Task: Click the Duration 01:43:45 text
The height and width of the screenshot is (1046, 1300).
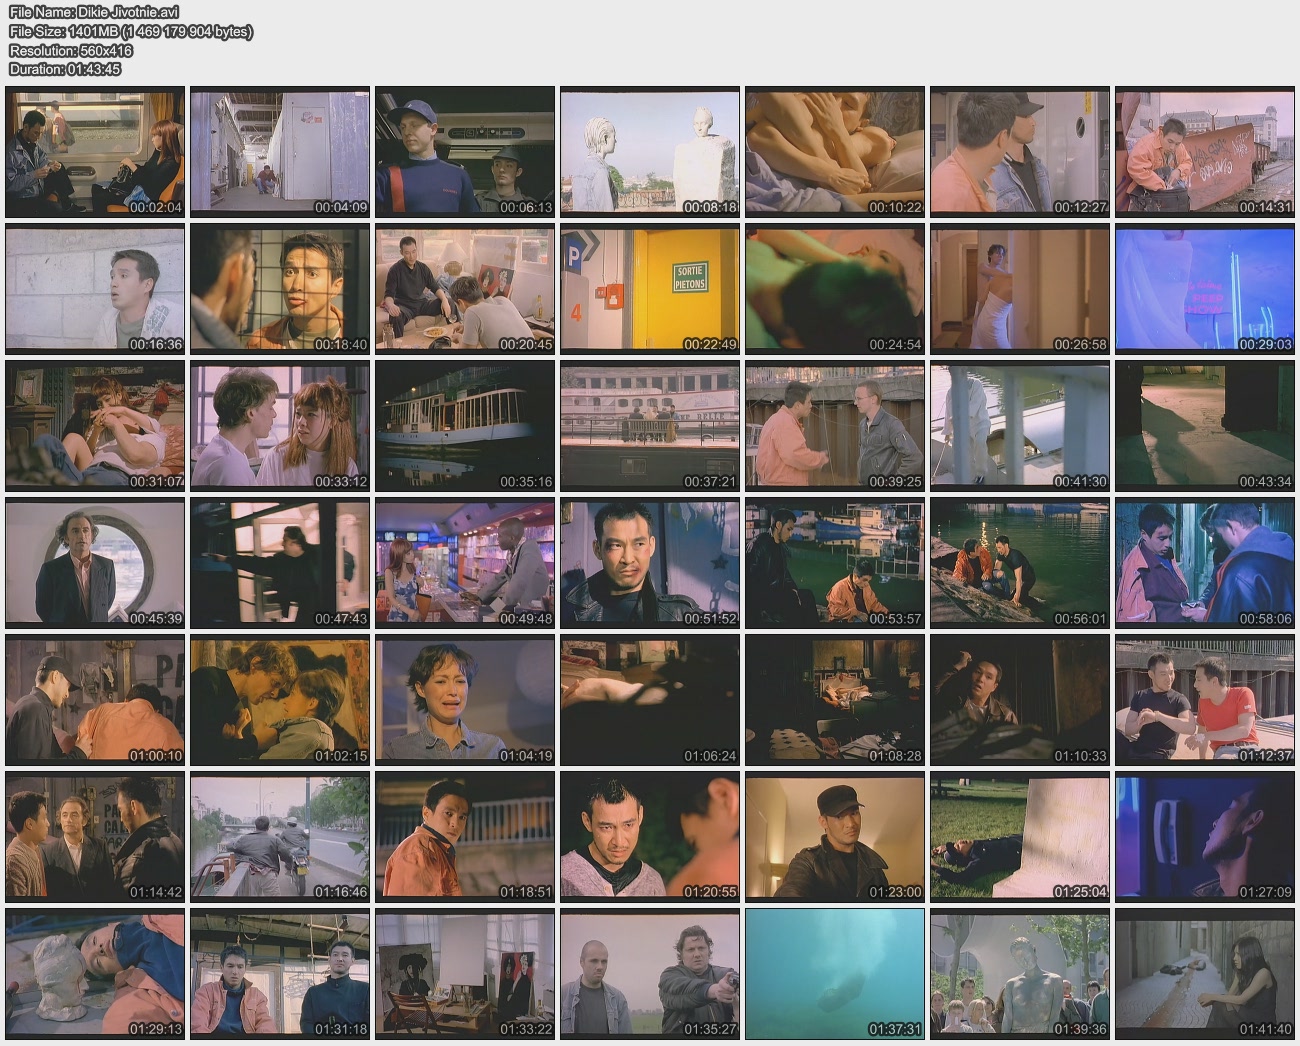Action: tap(65, 69)
